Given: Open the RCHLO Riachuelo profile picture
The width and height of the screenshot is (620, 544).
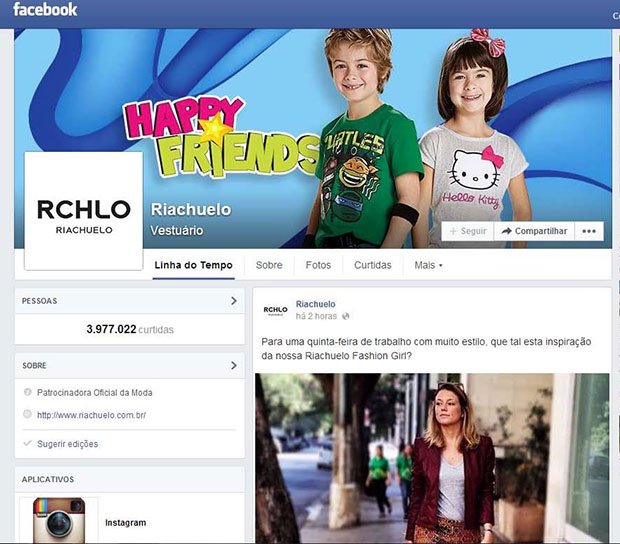Looking at the screenshot, I should click(83, 211).
